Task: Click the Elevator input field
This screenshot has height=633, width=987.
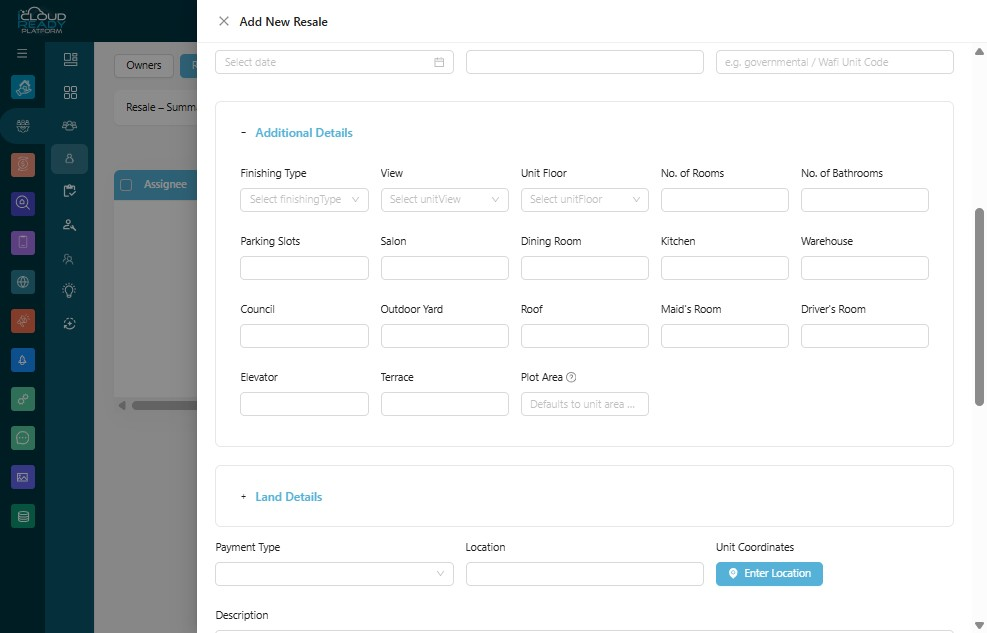Action: 304,404
